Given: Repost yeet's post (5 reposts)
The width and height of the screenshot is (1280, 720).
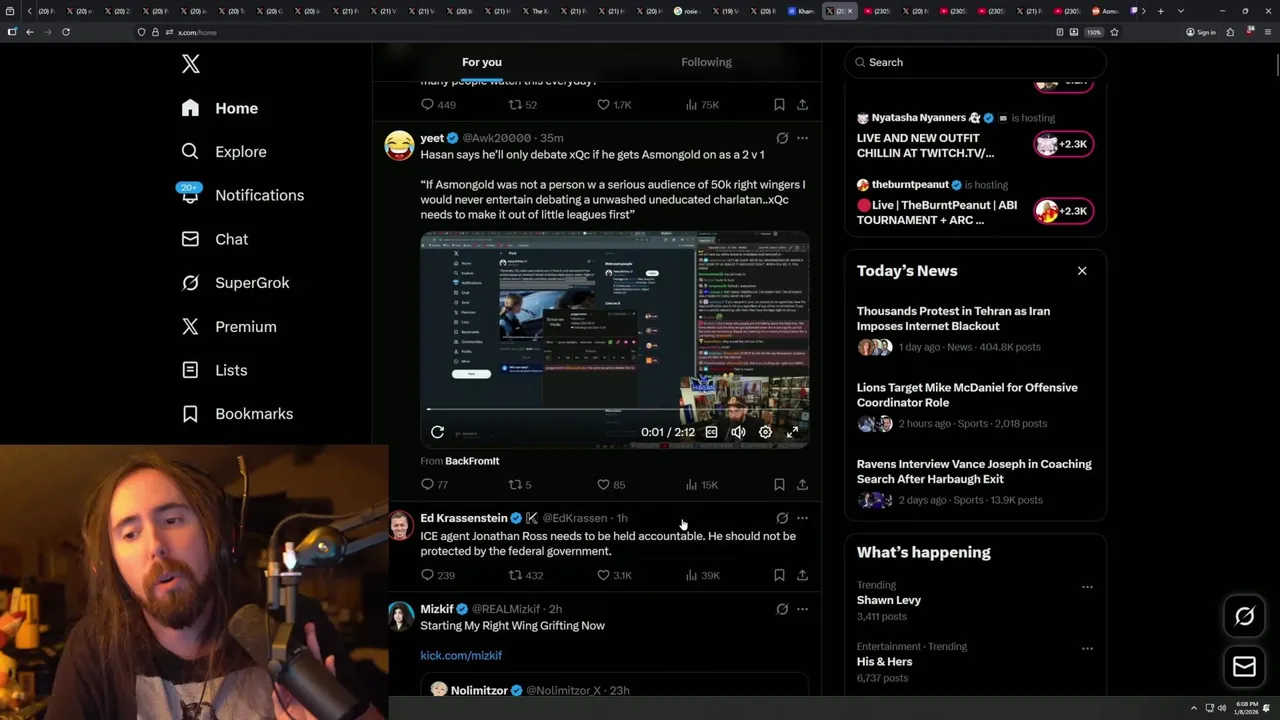Looking at the screenshot, I should [x=520, y=485].
